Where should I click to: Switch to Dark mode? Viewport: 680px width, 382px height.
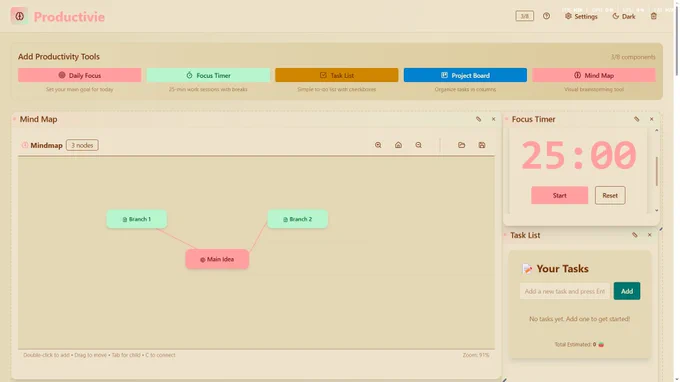[624, 16]
